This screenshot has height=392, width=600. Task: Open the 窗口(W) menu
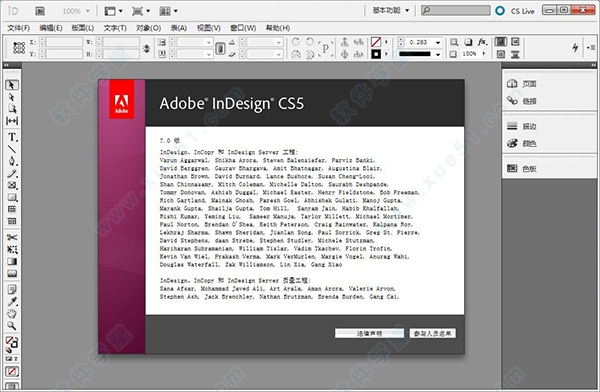(x=243, y=28)
